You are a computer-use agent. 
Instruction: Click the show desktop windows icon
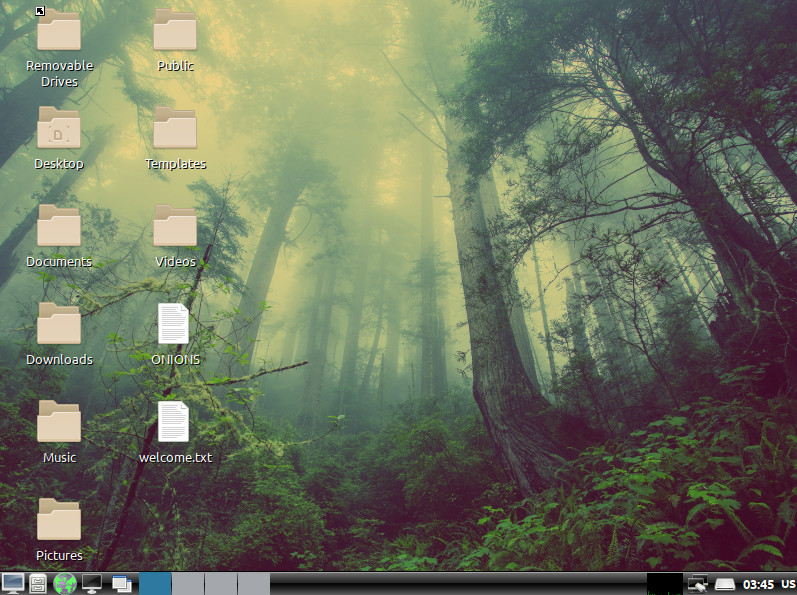122,584
